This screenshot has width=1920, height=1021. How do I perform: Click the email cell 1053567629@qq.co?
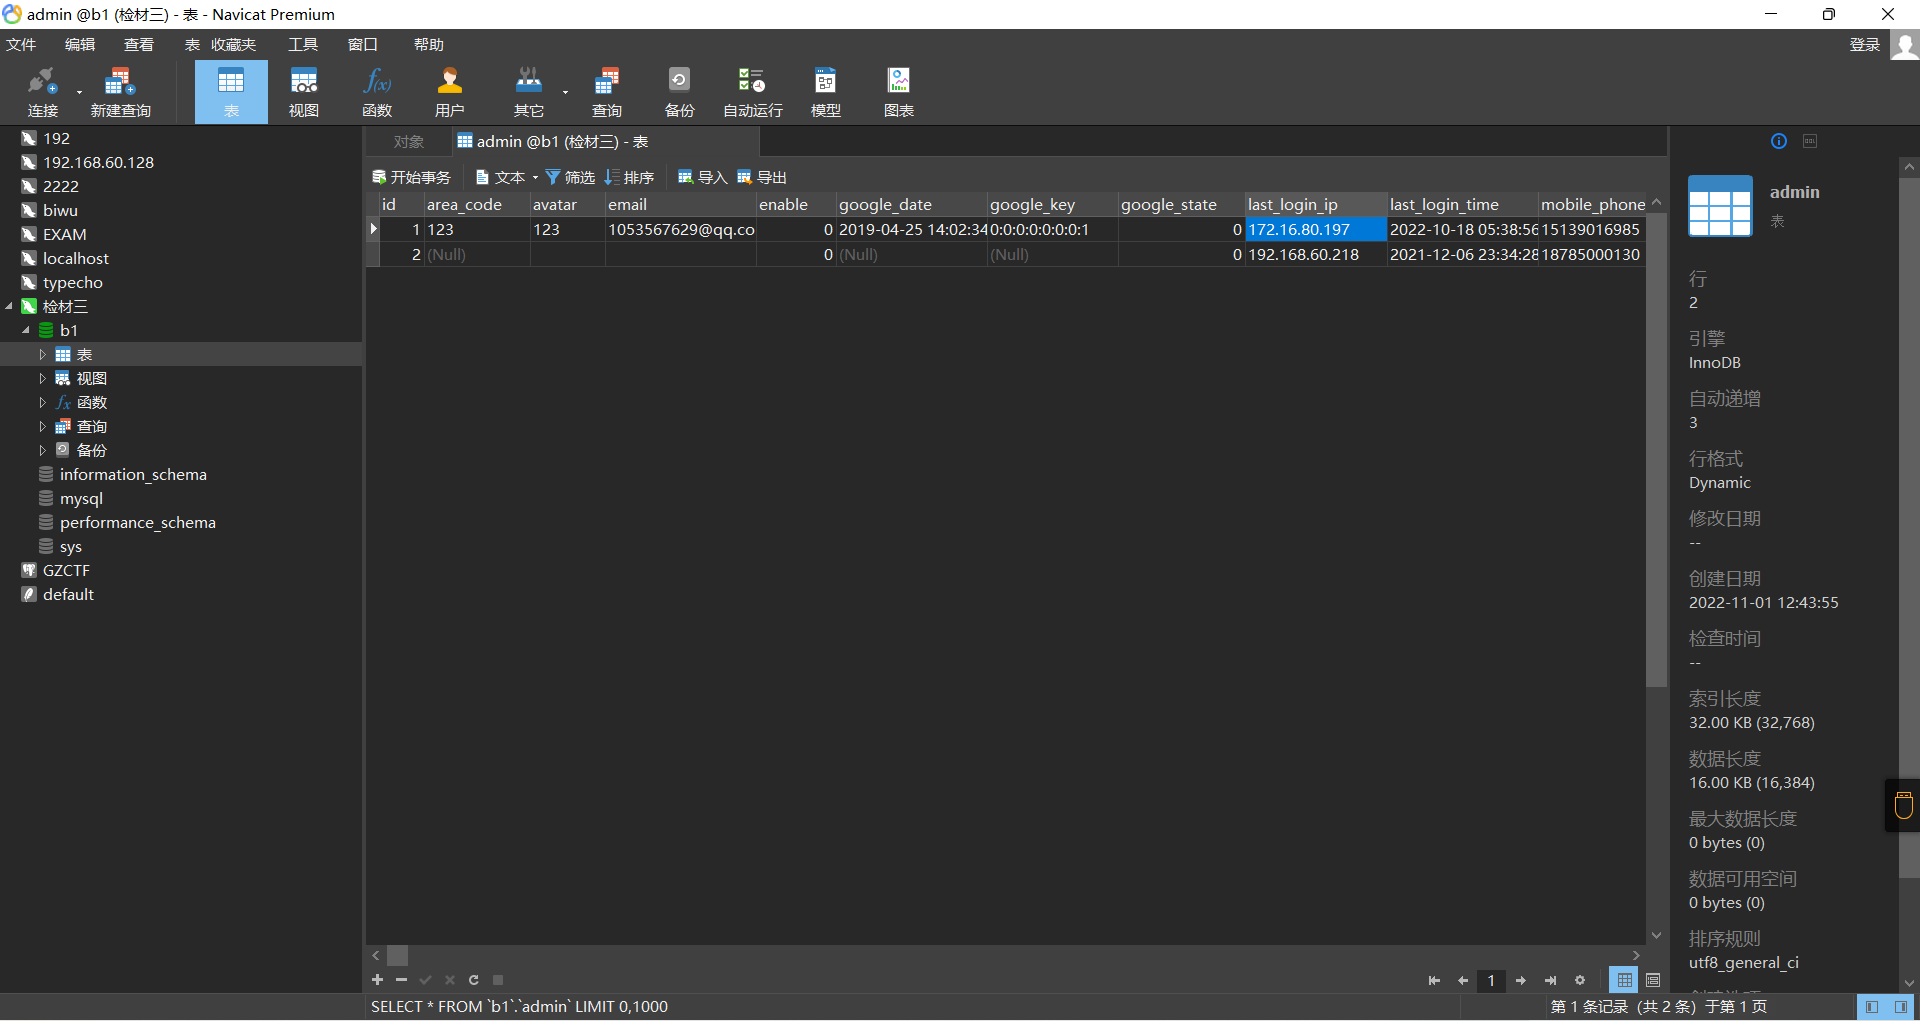coord(680,229)
